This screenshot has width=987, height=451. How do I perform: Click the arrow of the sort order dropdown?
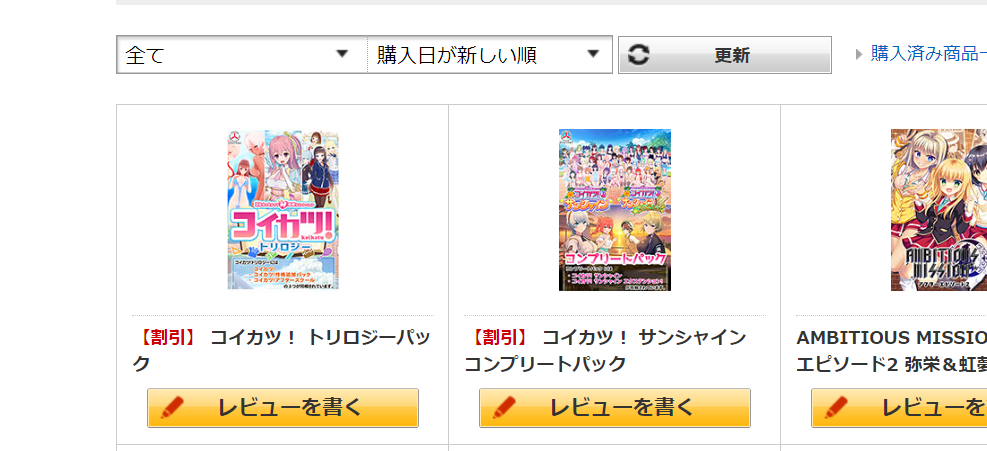tap(592, 54)
